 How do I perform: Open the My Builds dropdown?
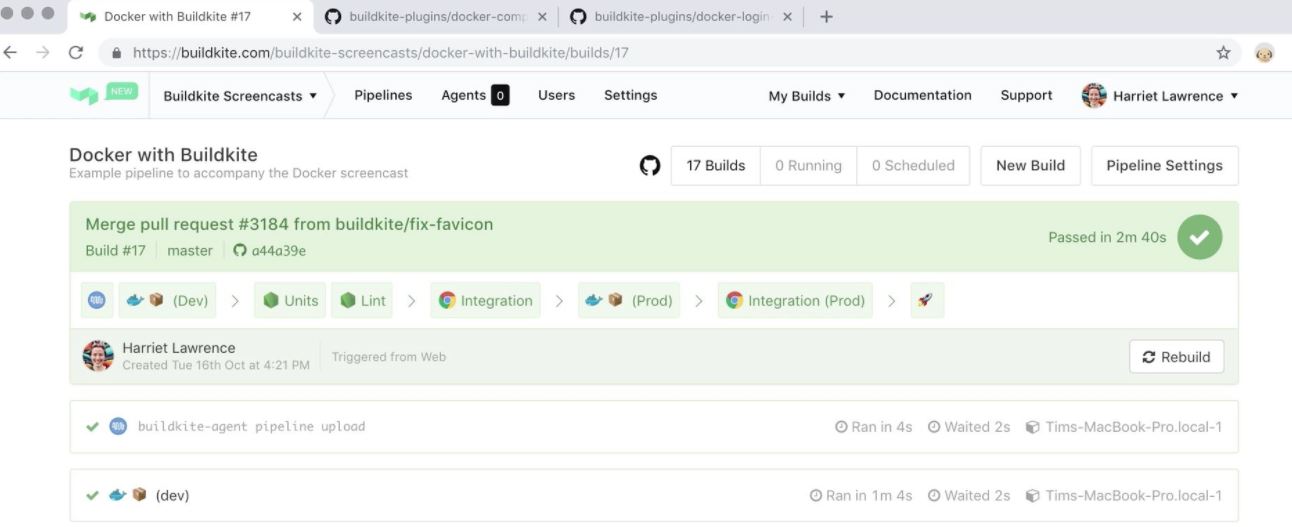807,96
